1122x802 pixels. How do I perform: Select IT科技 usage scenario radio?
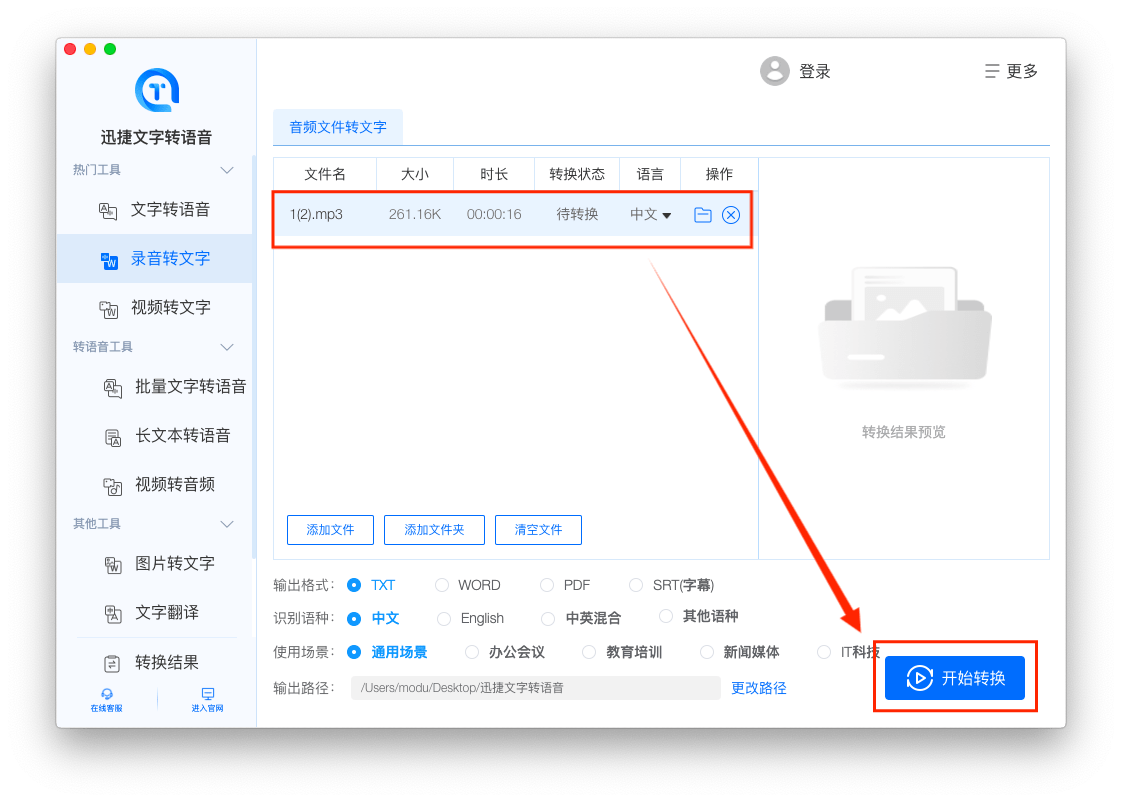coord(824,652)
